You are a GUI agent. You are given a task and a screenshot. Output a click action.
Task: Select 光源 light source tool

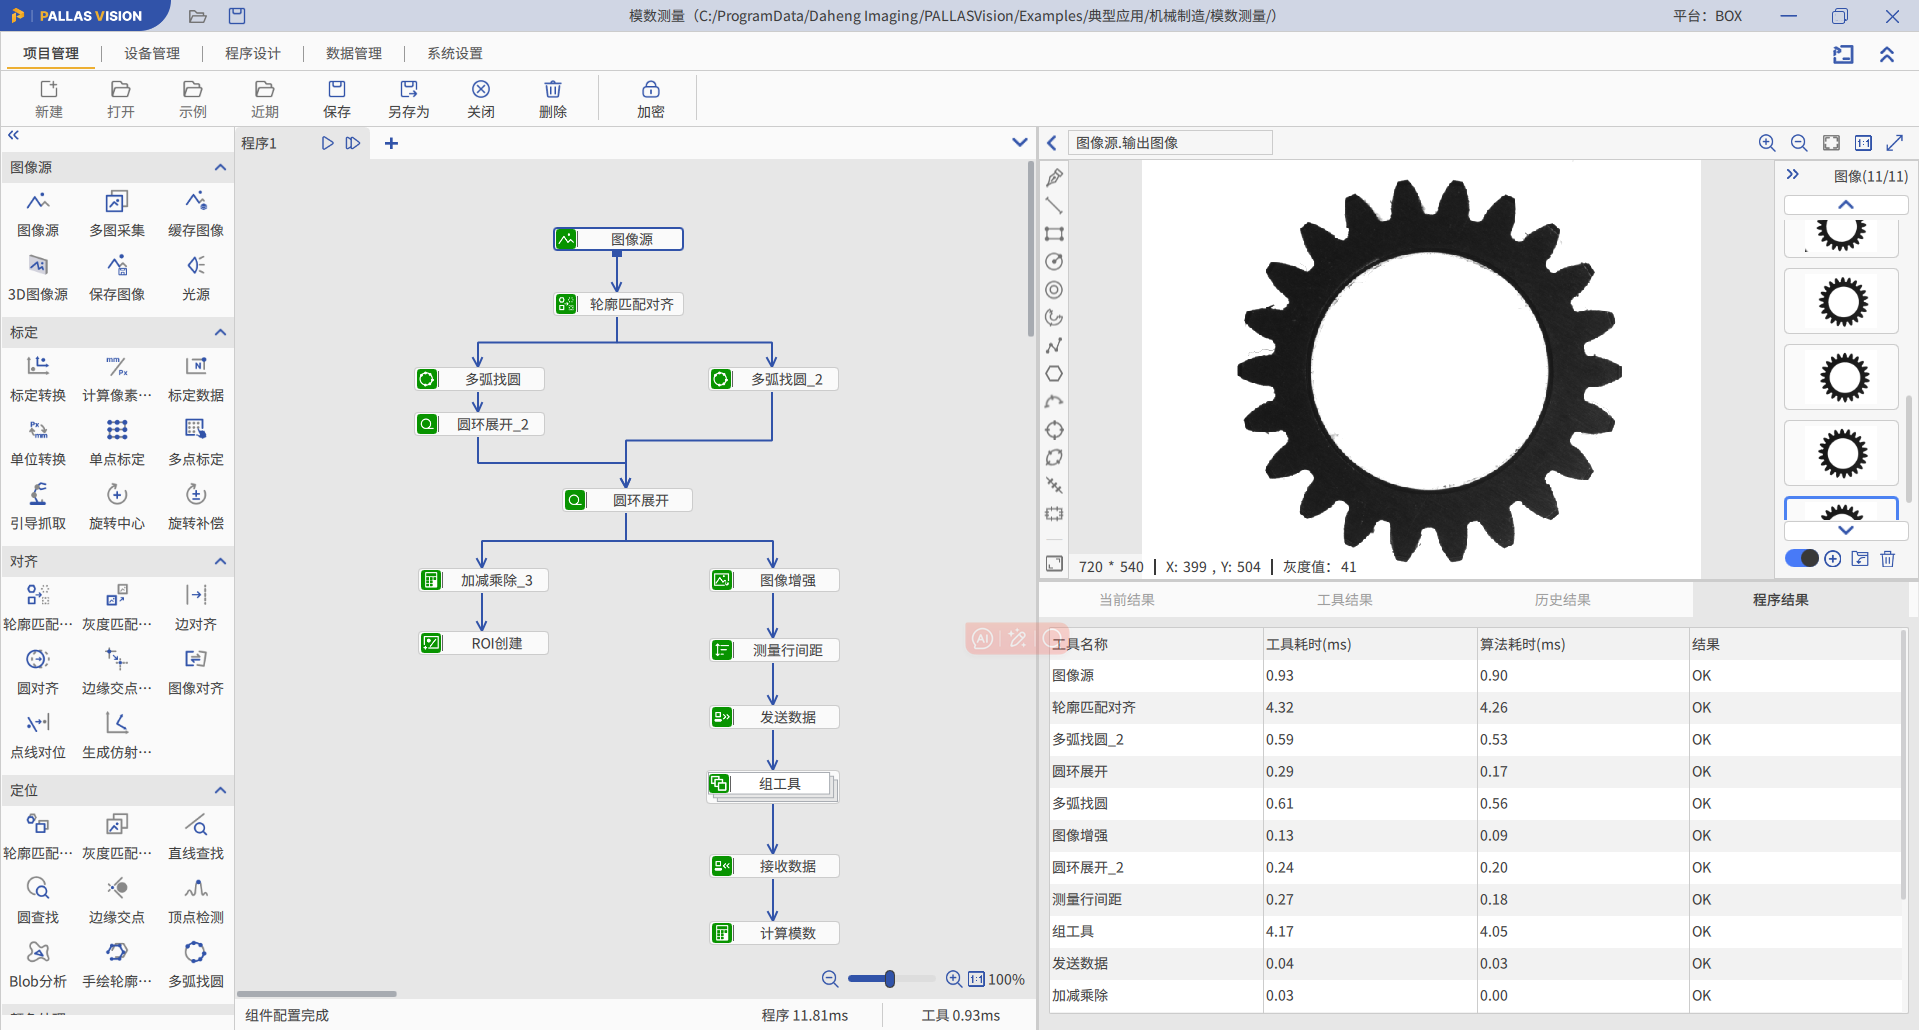tap(196, 278)
